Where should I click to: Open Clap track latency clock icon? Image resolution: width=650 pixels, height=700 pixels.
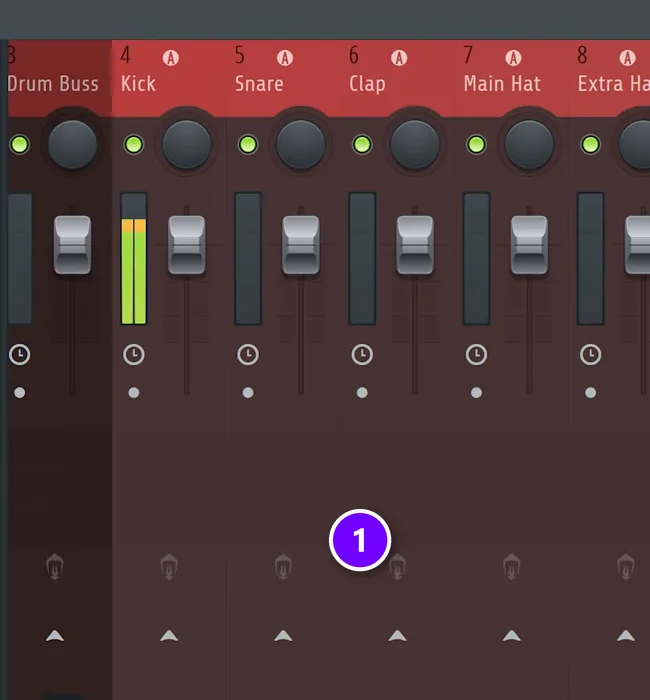pos(362,354)
